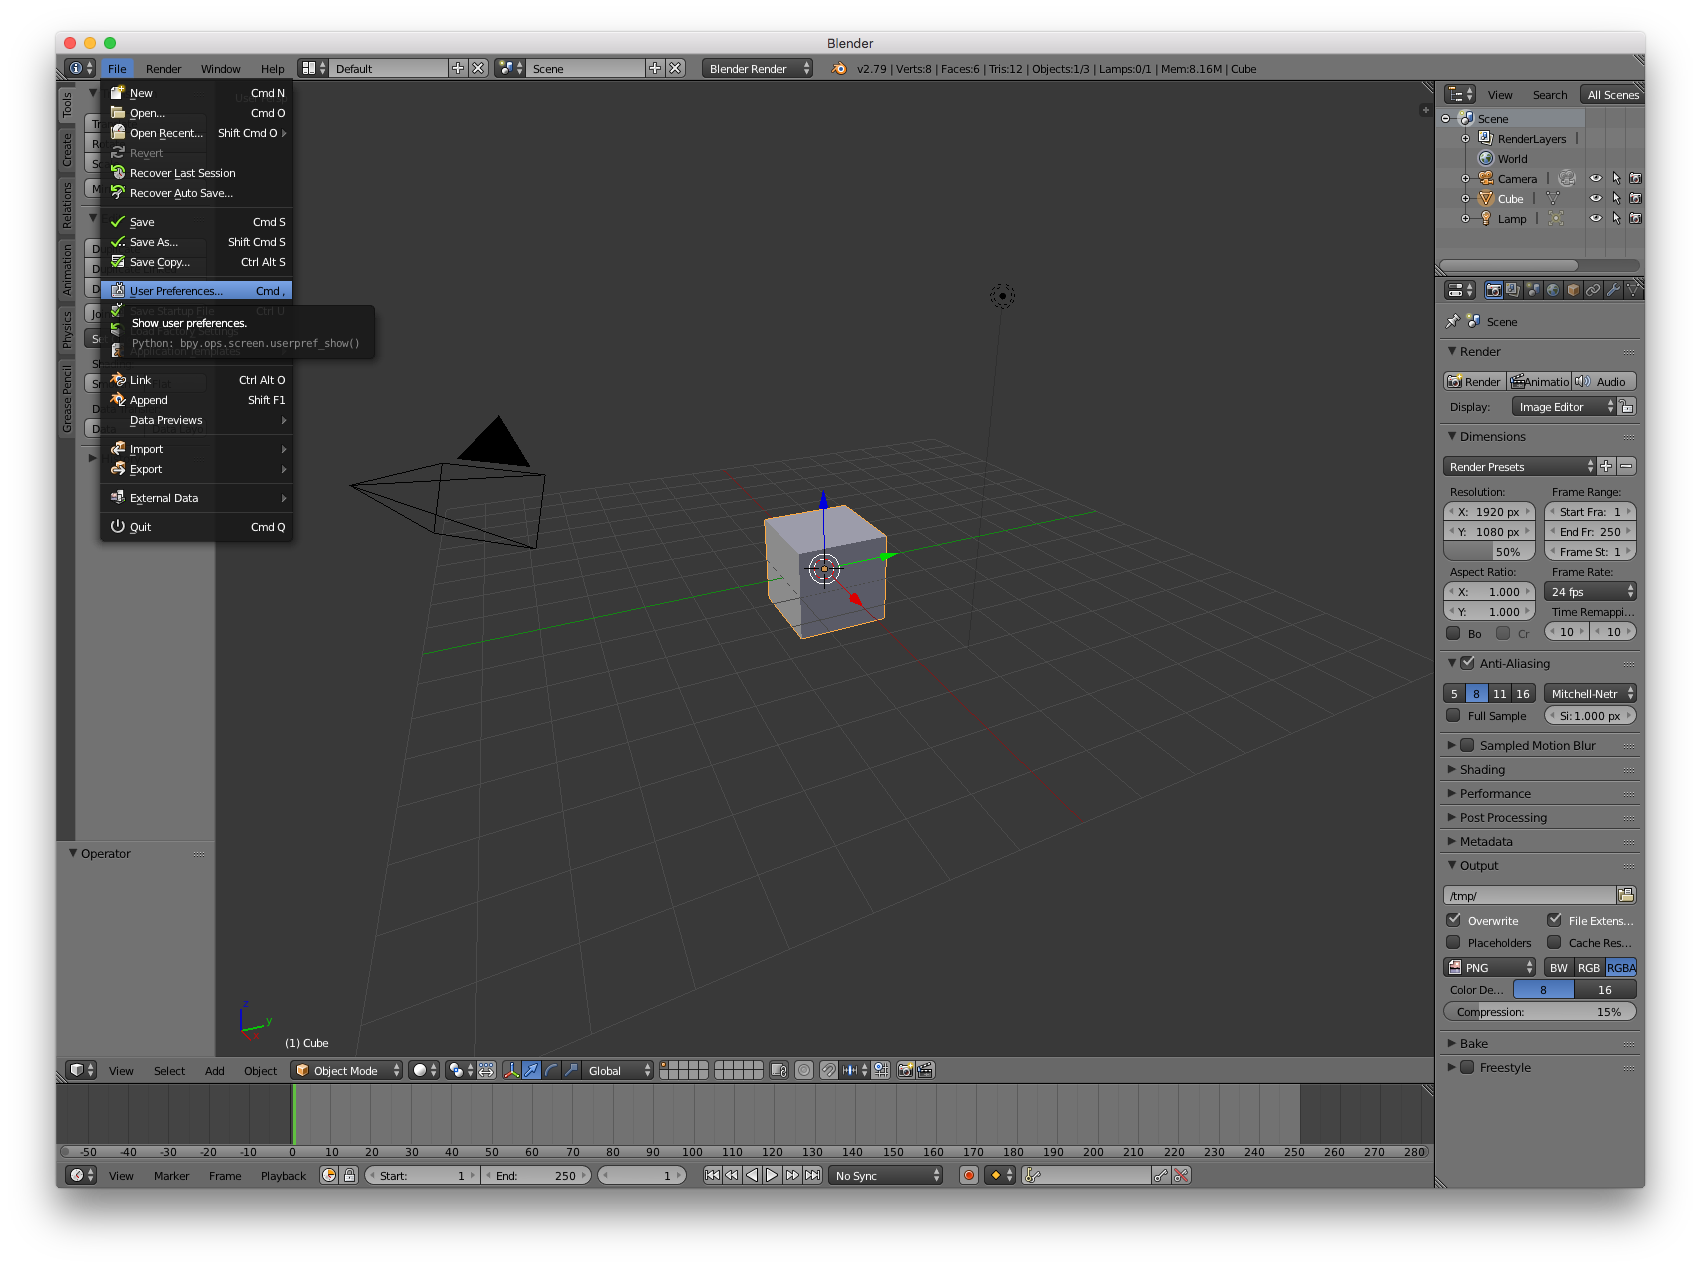Expand the RenderLayers item in the Outliner
This screenshot has height=1268, width=1701.
[1467, 138]
